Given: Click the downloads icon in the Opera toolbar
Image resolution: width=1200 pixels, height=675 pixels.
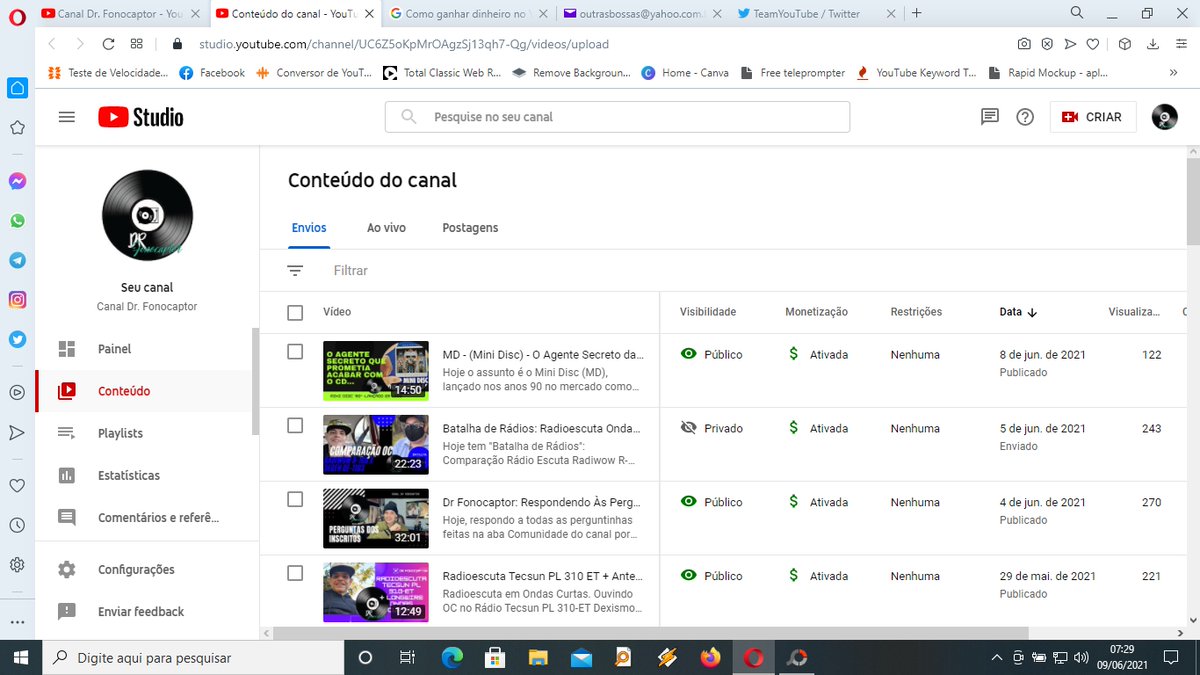Looking at the screenshot, I should click(x=1153, y=44).
